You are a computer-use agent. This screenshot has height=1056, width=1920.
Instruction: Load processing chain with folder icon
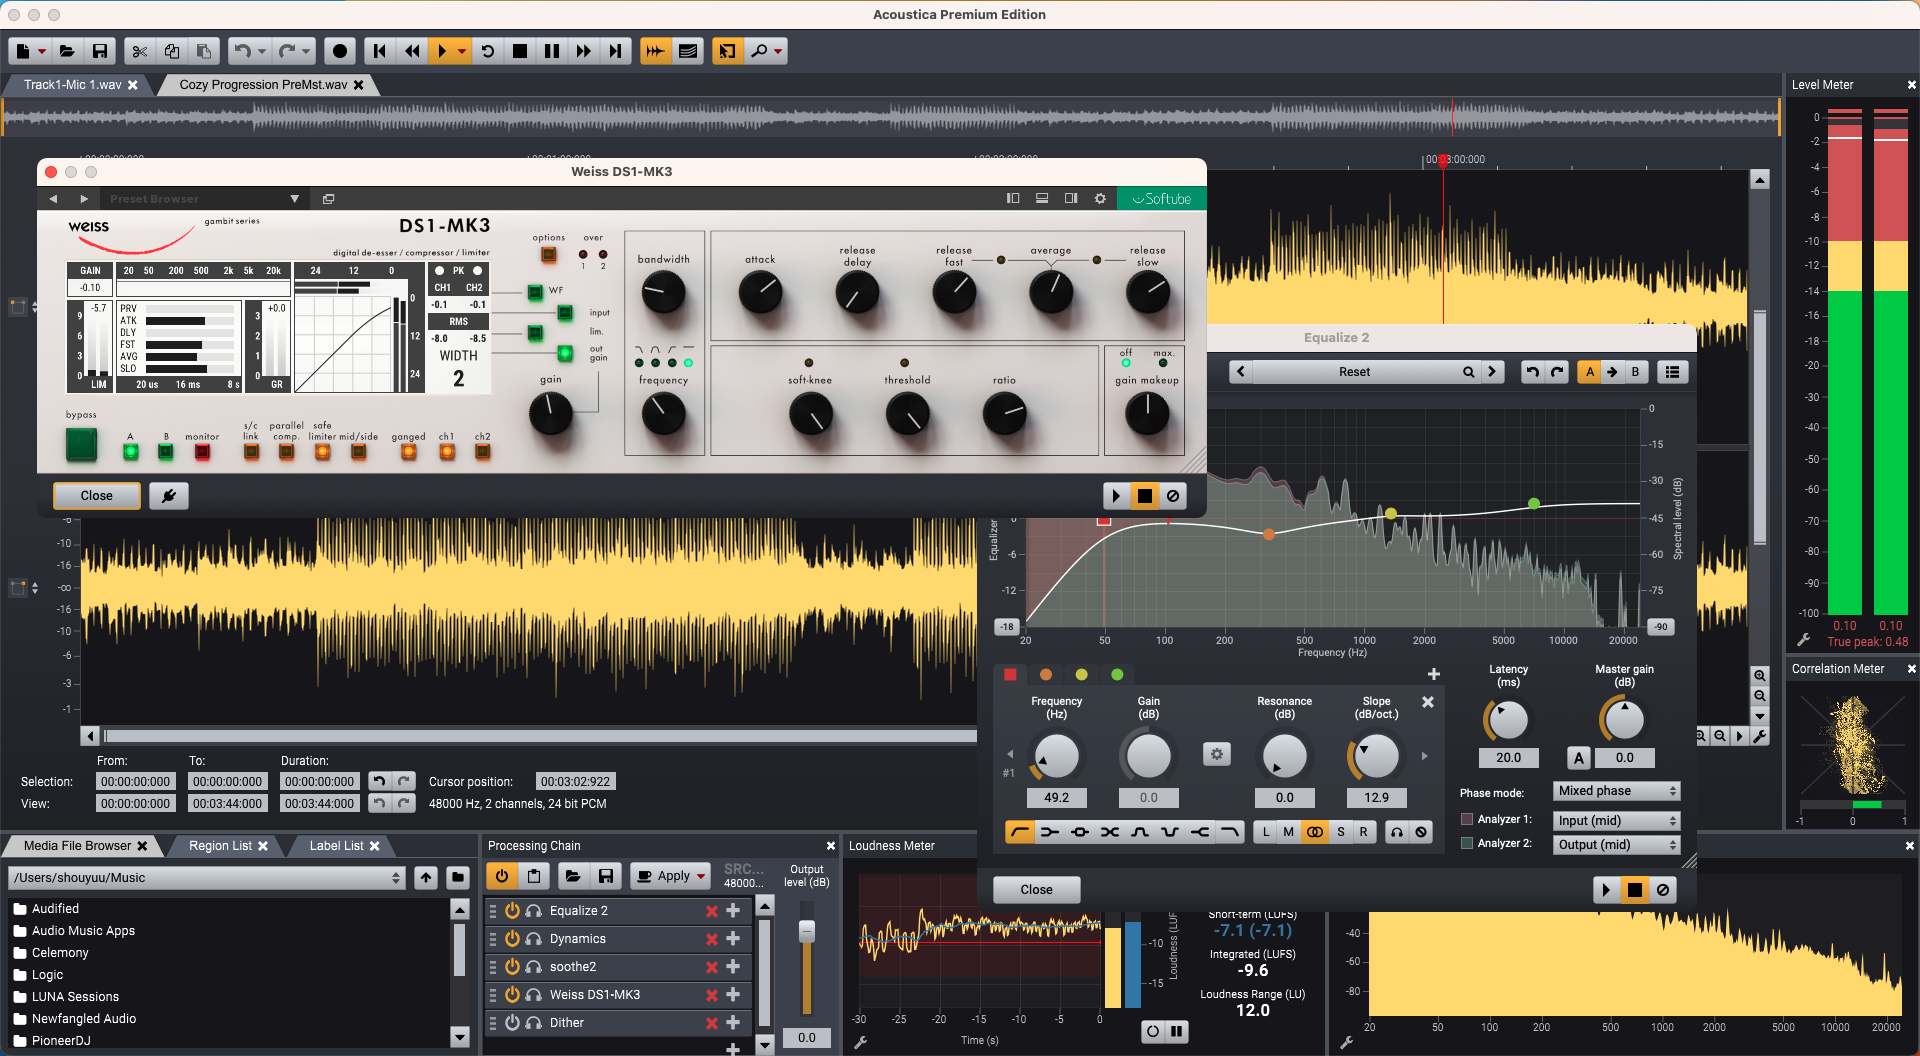[x=573, y=876]
